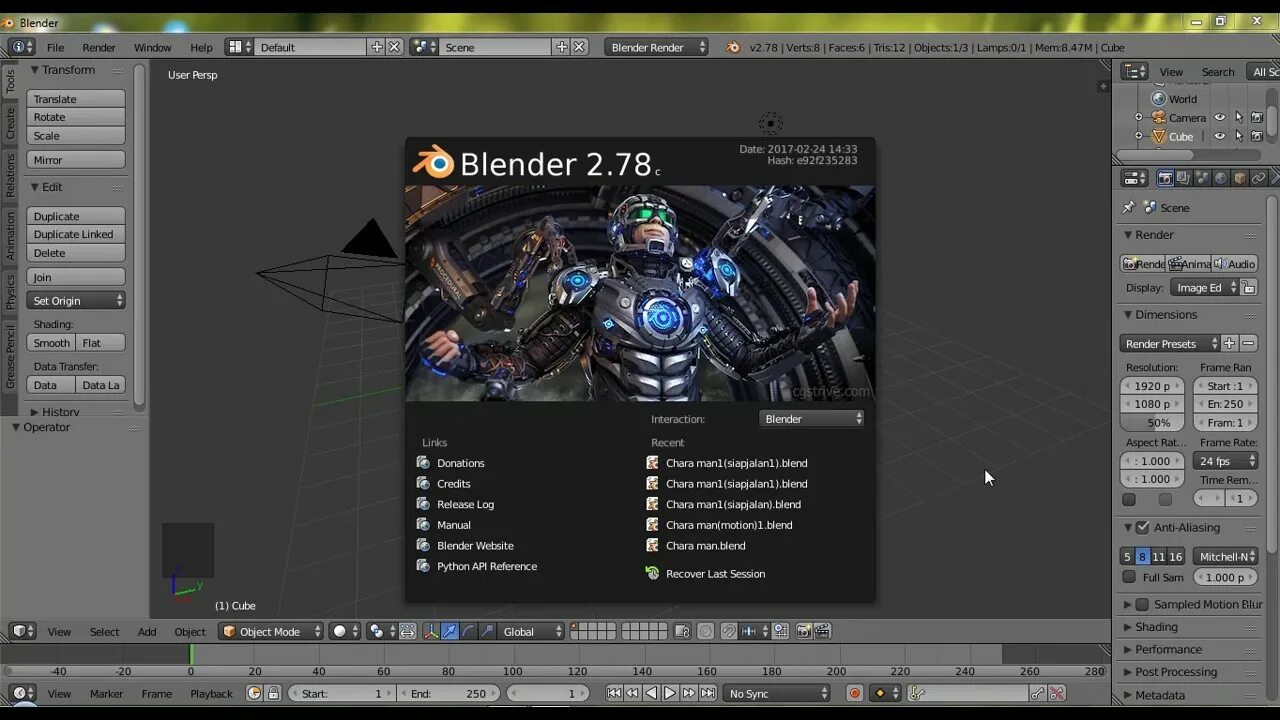
Task: Click the auto keyframe record button
Action: tap(855, 693)
